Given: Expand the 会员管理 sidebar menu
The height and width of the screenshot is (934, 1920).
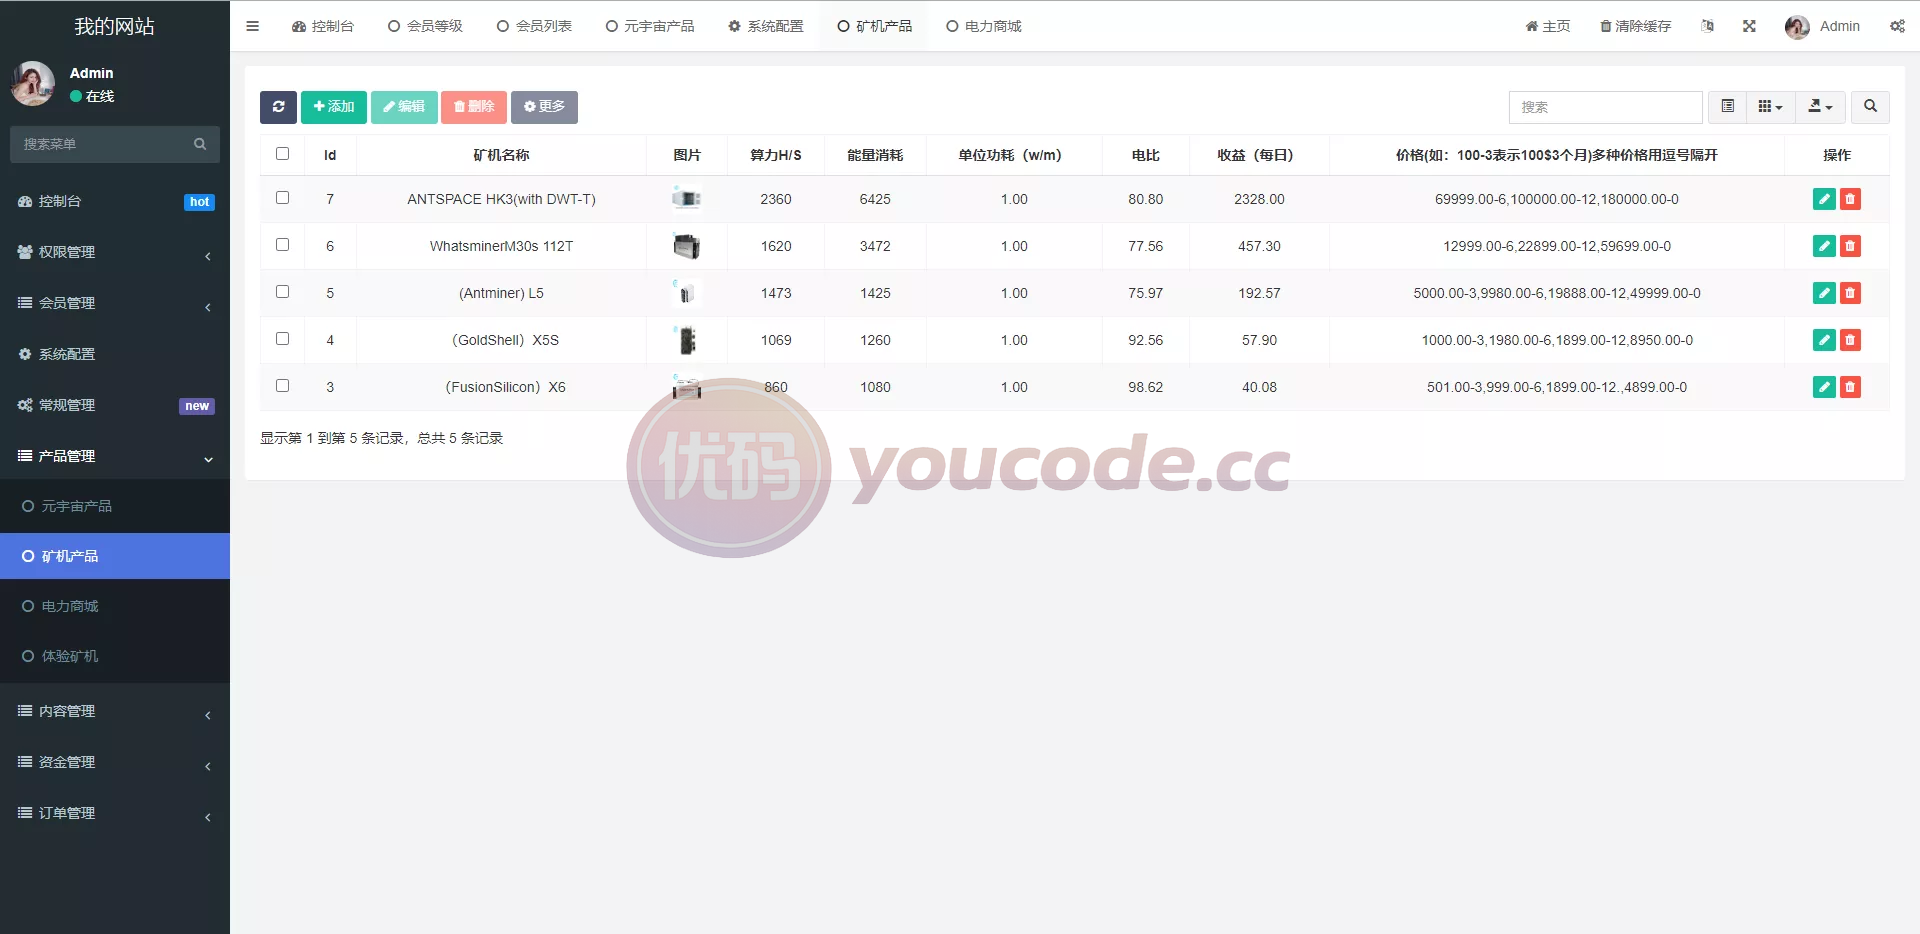Looking at the screenshot, I should pyautogui.click(x=115, y=303).
